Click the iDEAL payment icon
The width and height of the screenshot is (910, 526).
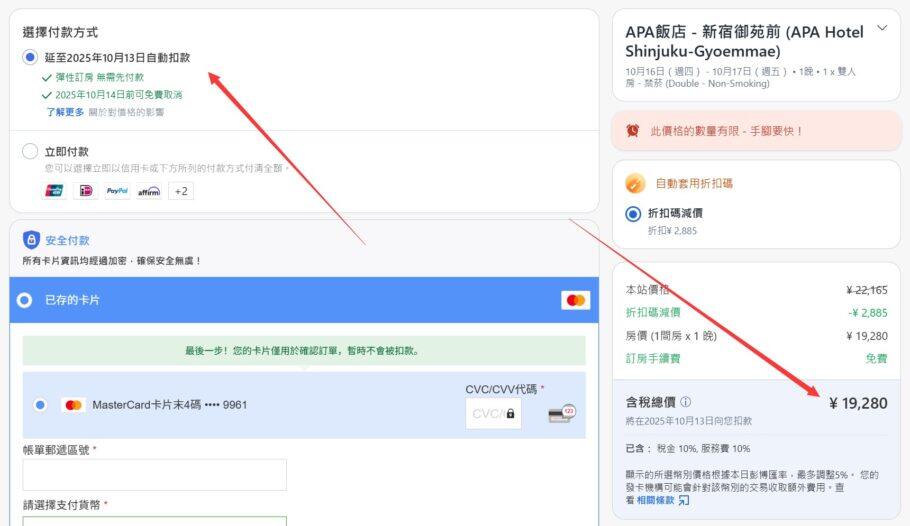pyautogui.click(x=86, y=191)
